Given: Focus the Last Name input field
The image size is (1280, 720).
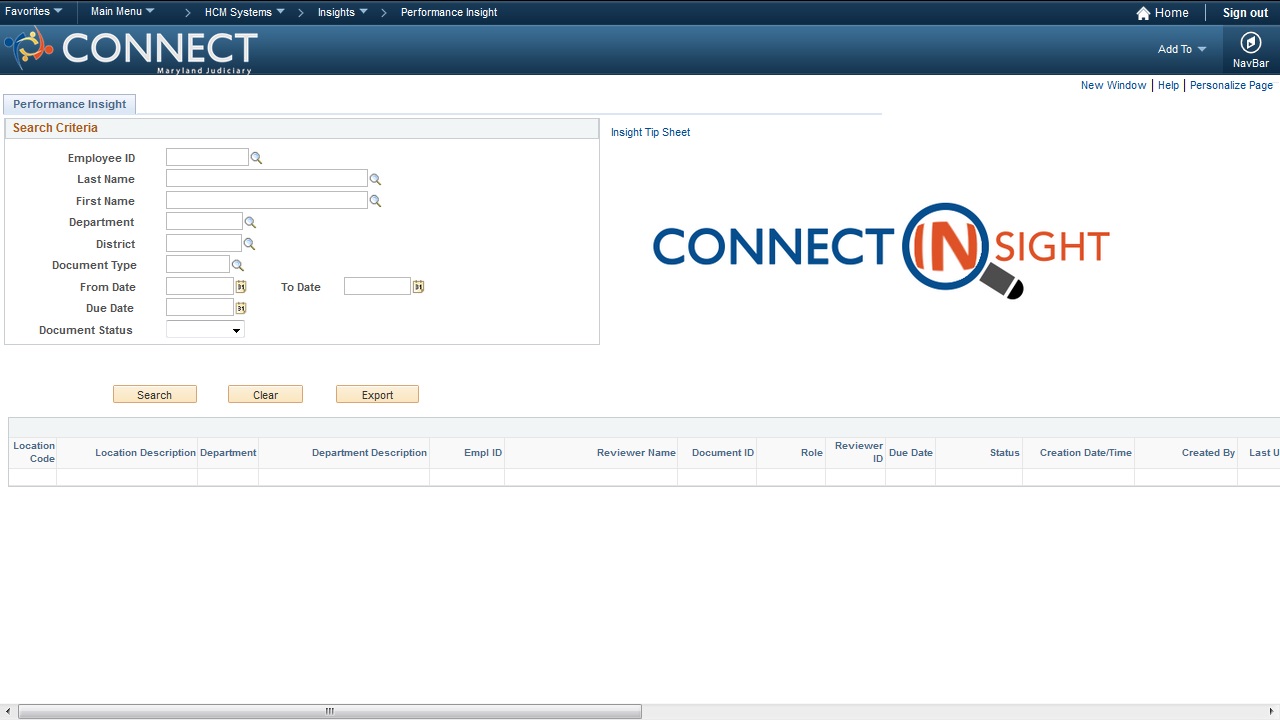Looking at the screenshot, I should click(x=267, y=178).
